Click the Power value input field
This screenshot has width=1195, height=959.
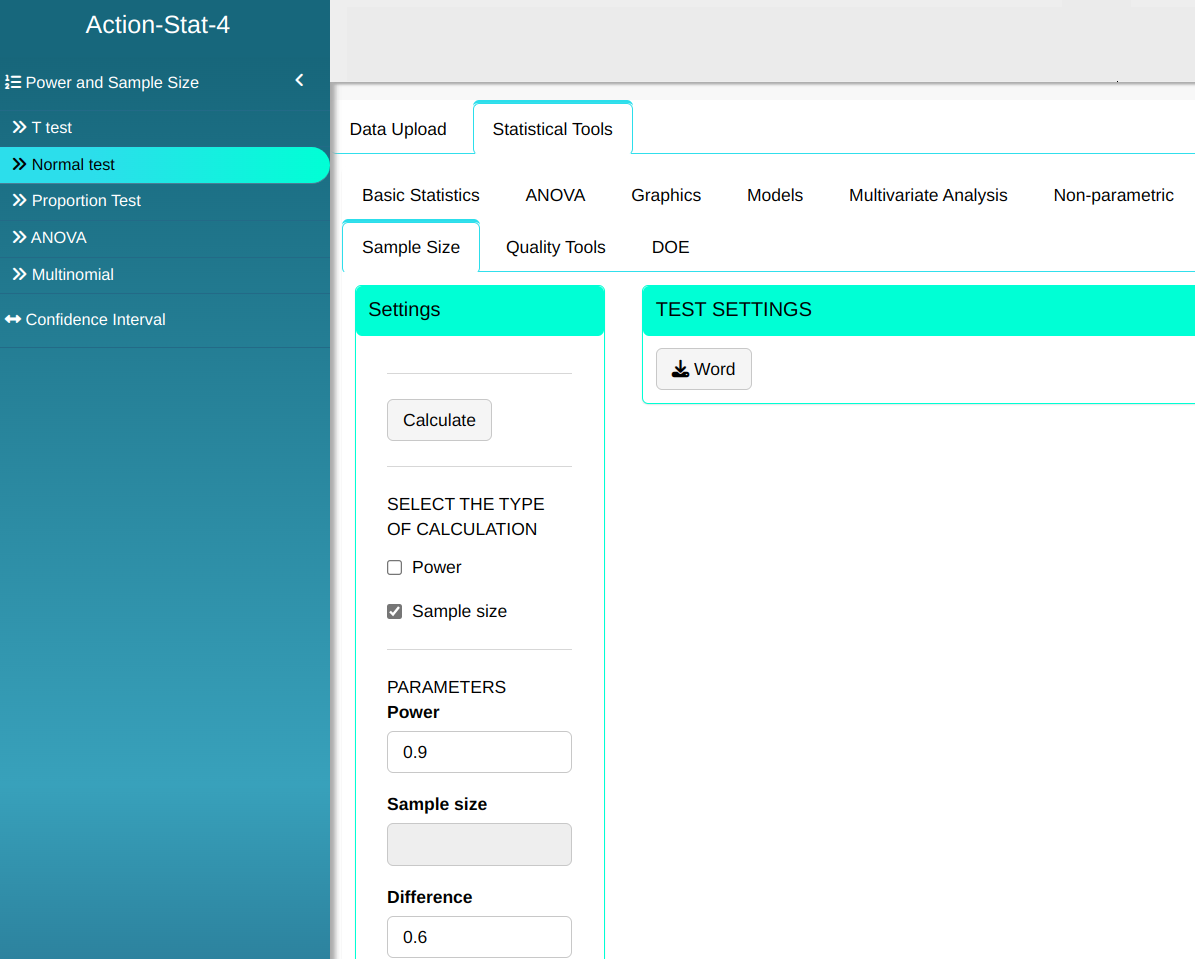tap(479, 752)
